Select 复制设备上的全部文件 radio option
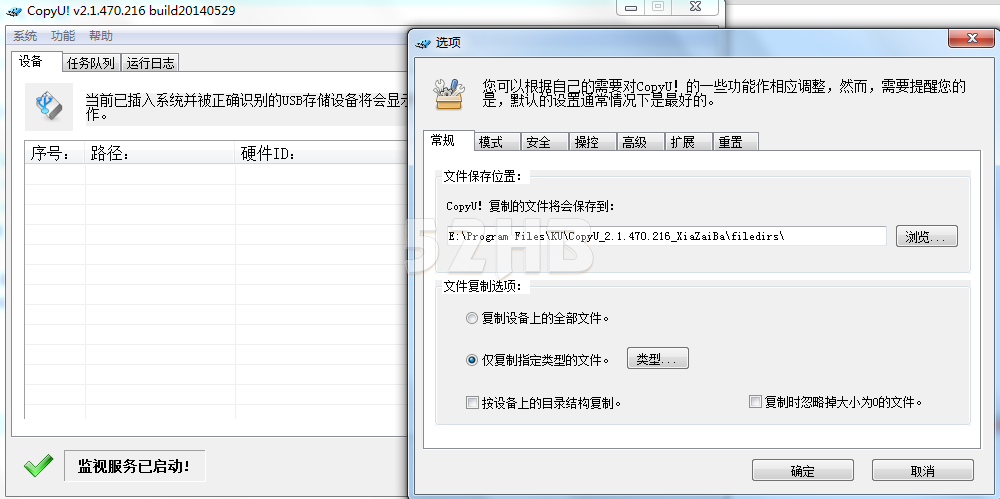 click(472, 318)
